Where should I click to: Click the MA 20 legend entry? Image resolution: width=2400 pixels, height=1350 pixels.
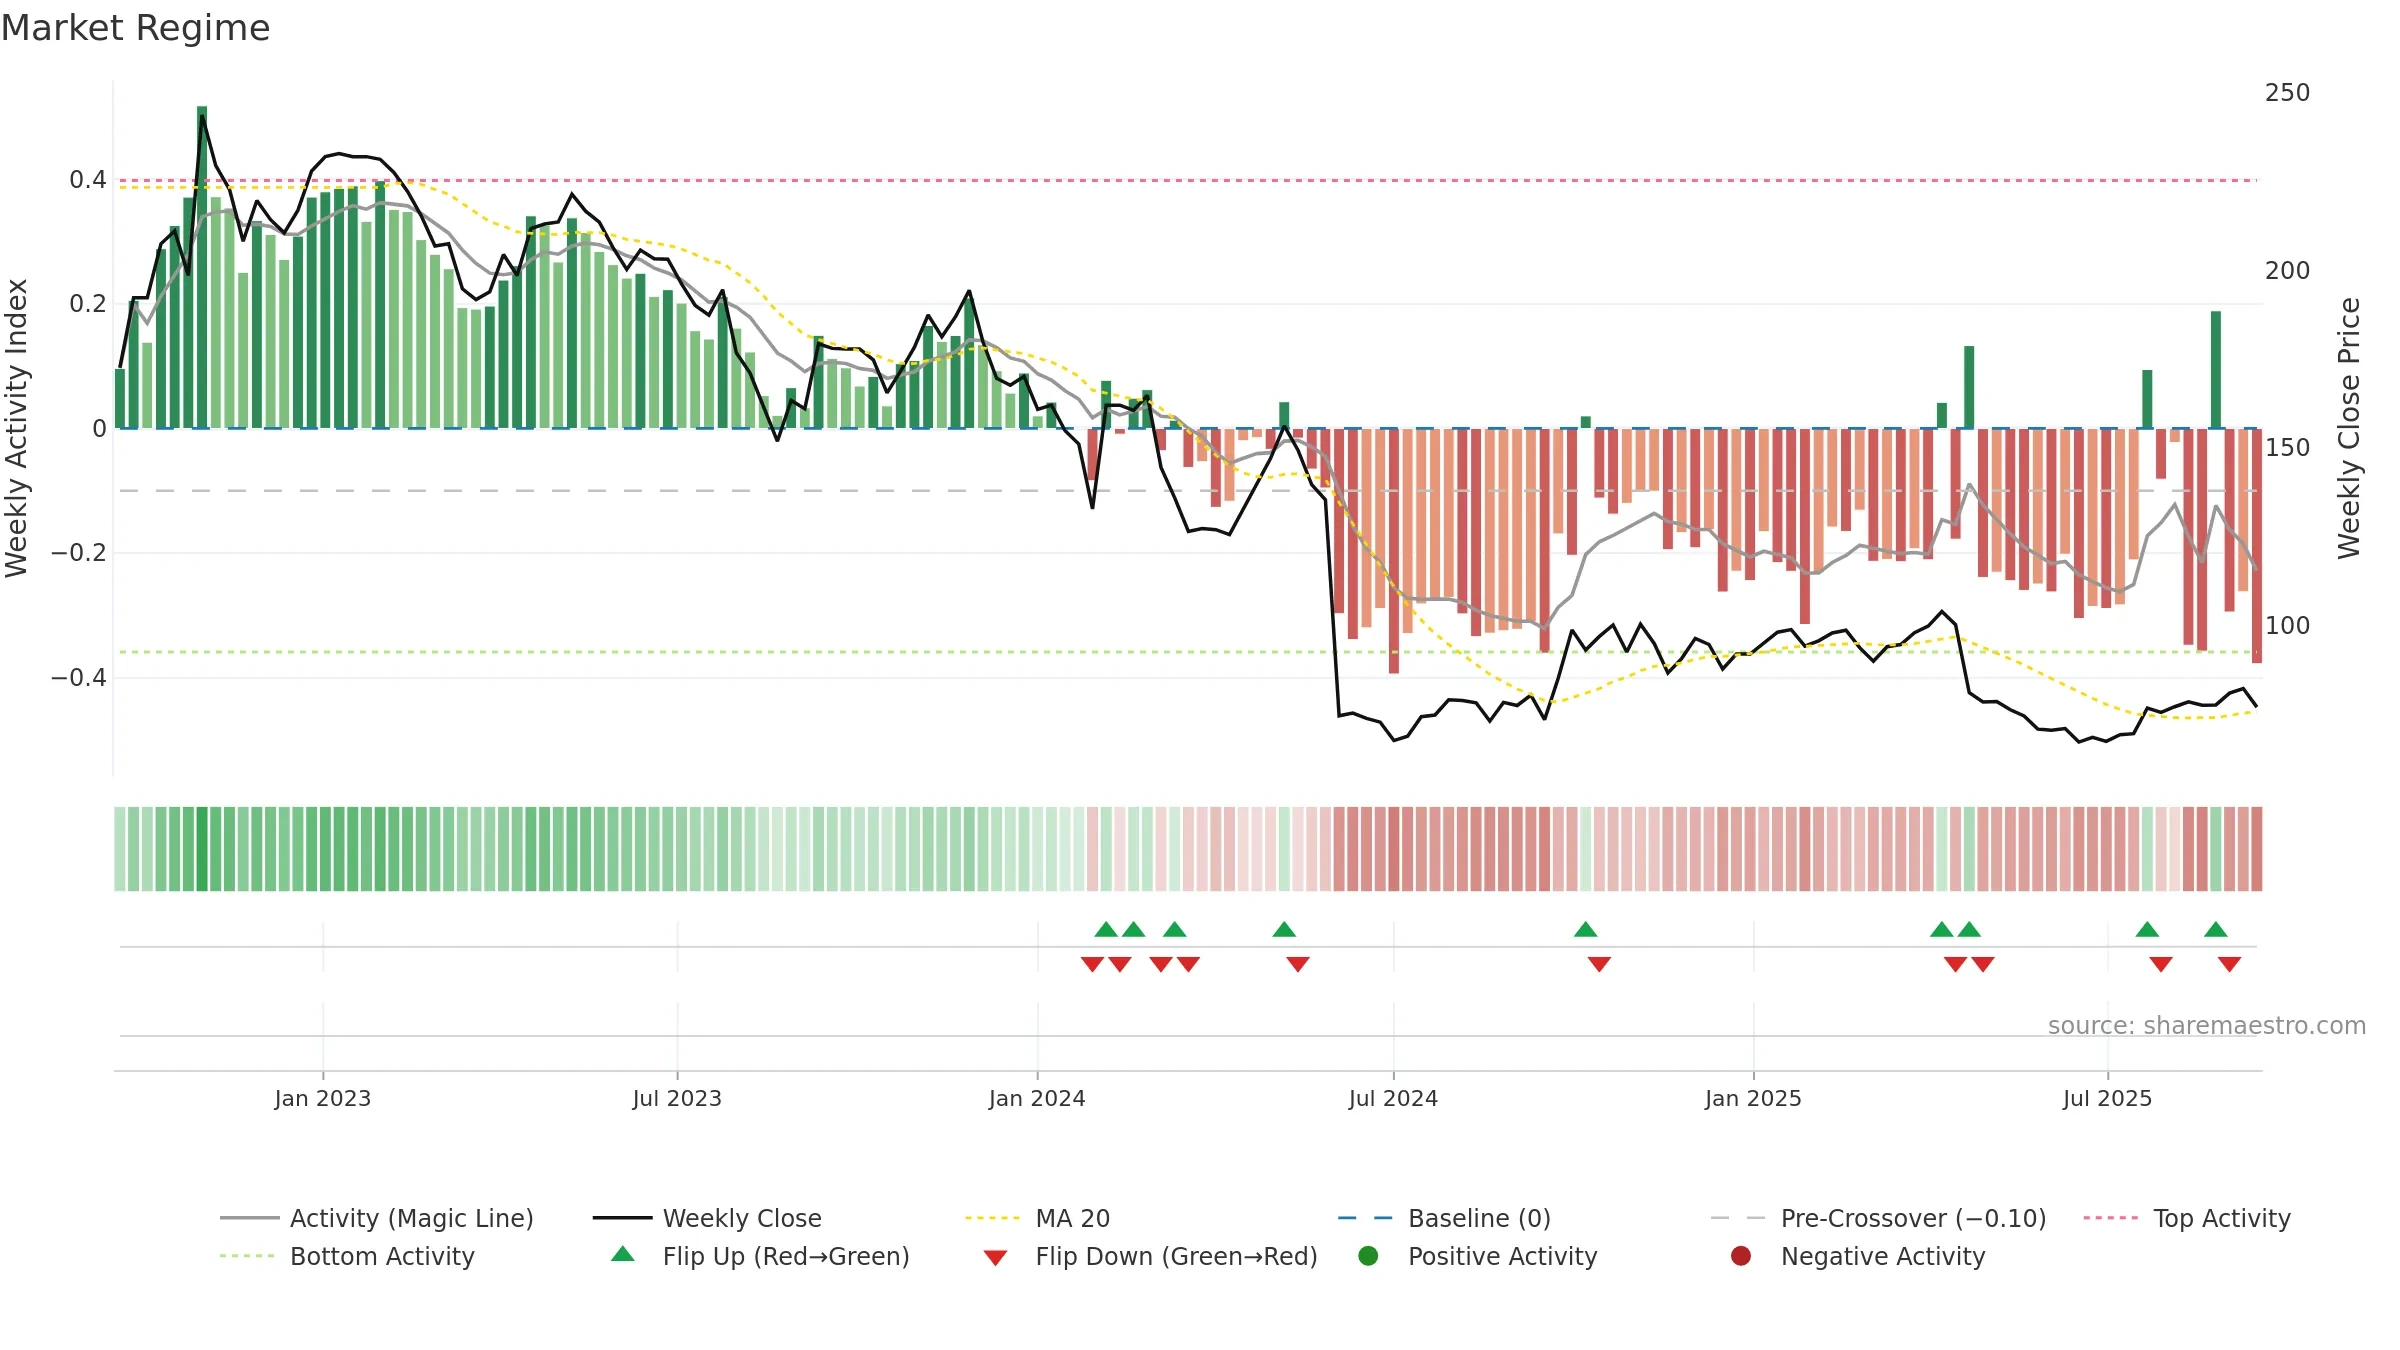[x=1037, y=1218]
